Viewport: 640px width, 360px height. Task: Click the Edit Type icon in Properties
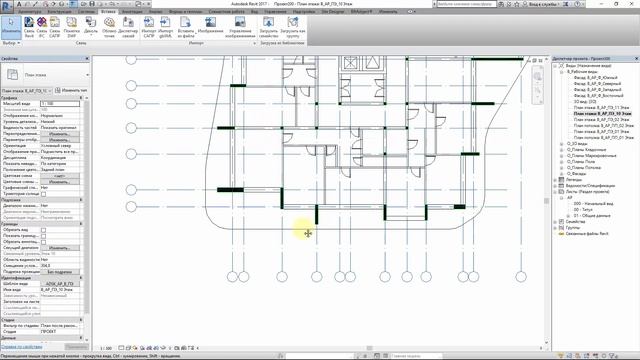pos(58,90)
